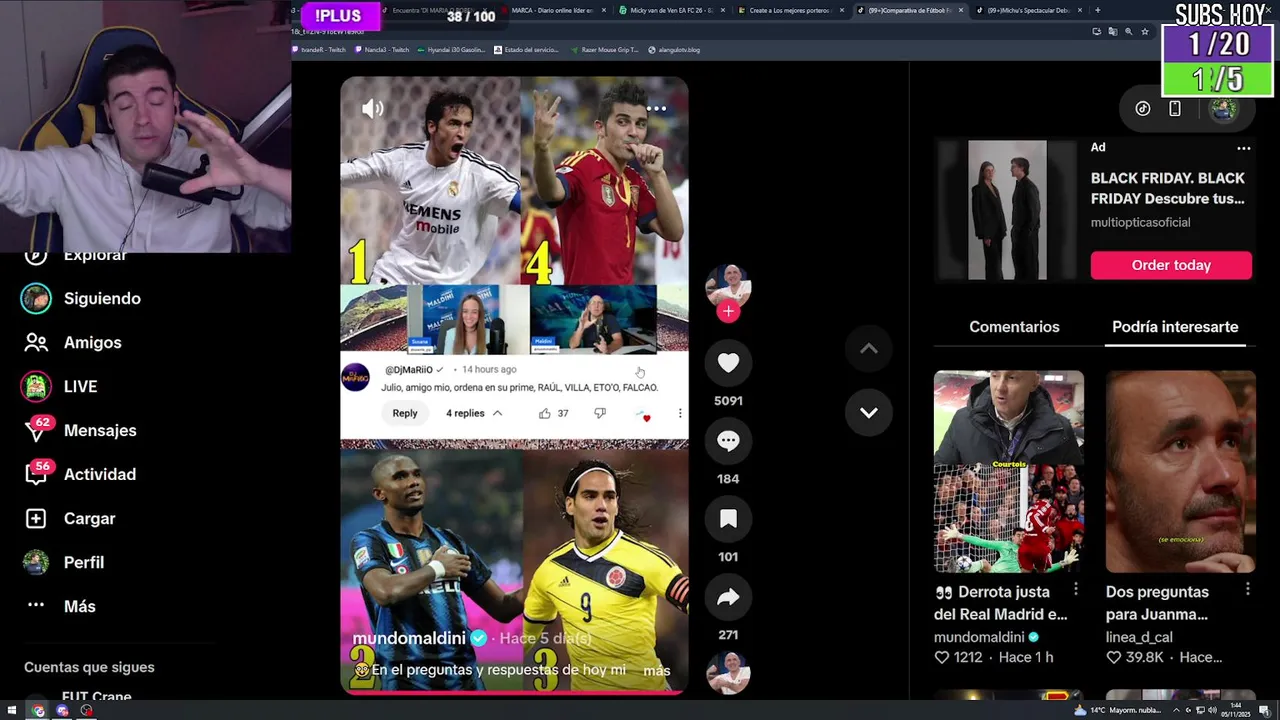Open a new browser tab with plus

1098,10
